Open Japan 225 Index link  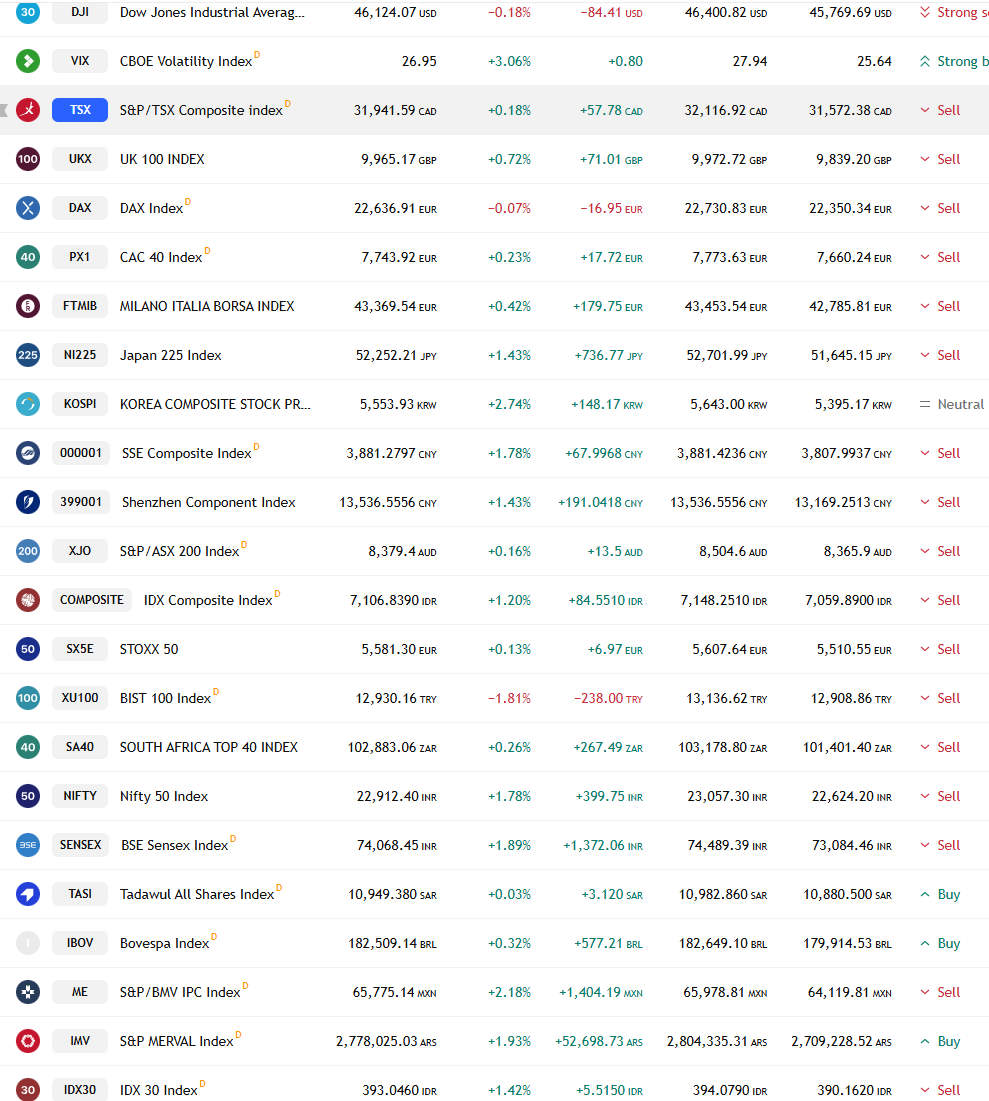click(171, 355)
